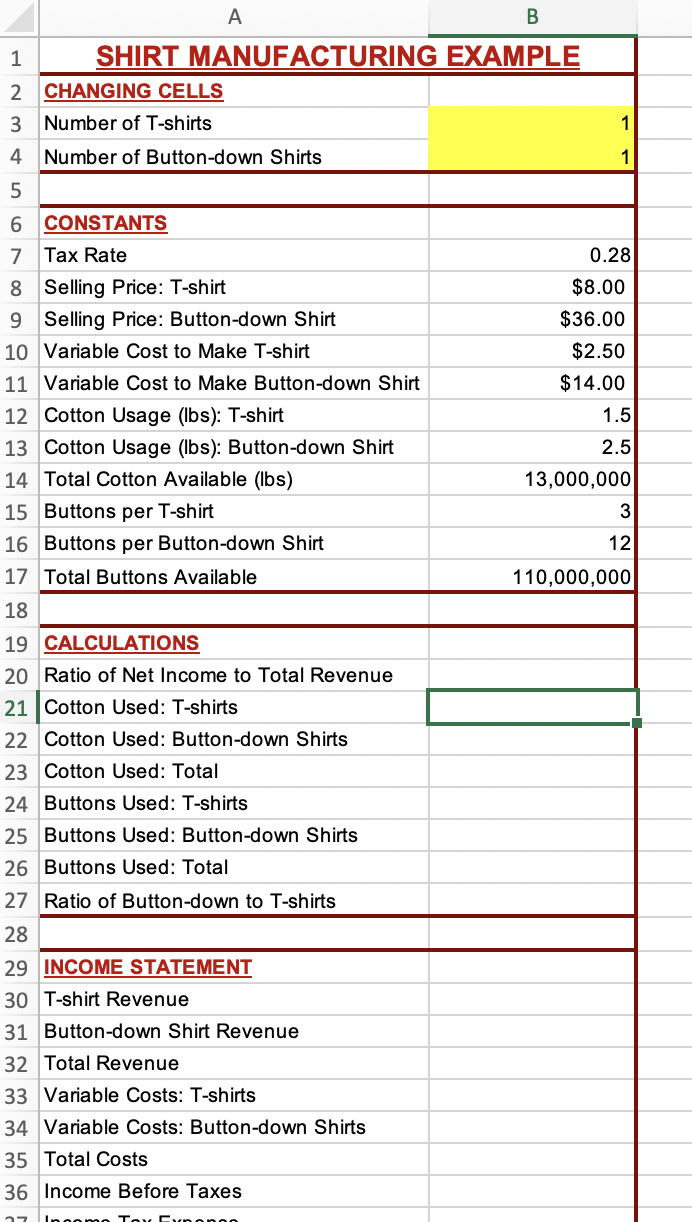Select row 28 header
692x1222 pixels.
pyautogui.click(x=17, y=934)
